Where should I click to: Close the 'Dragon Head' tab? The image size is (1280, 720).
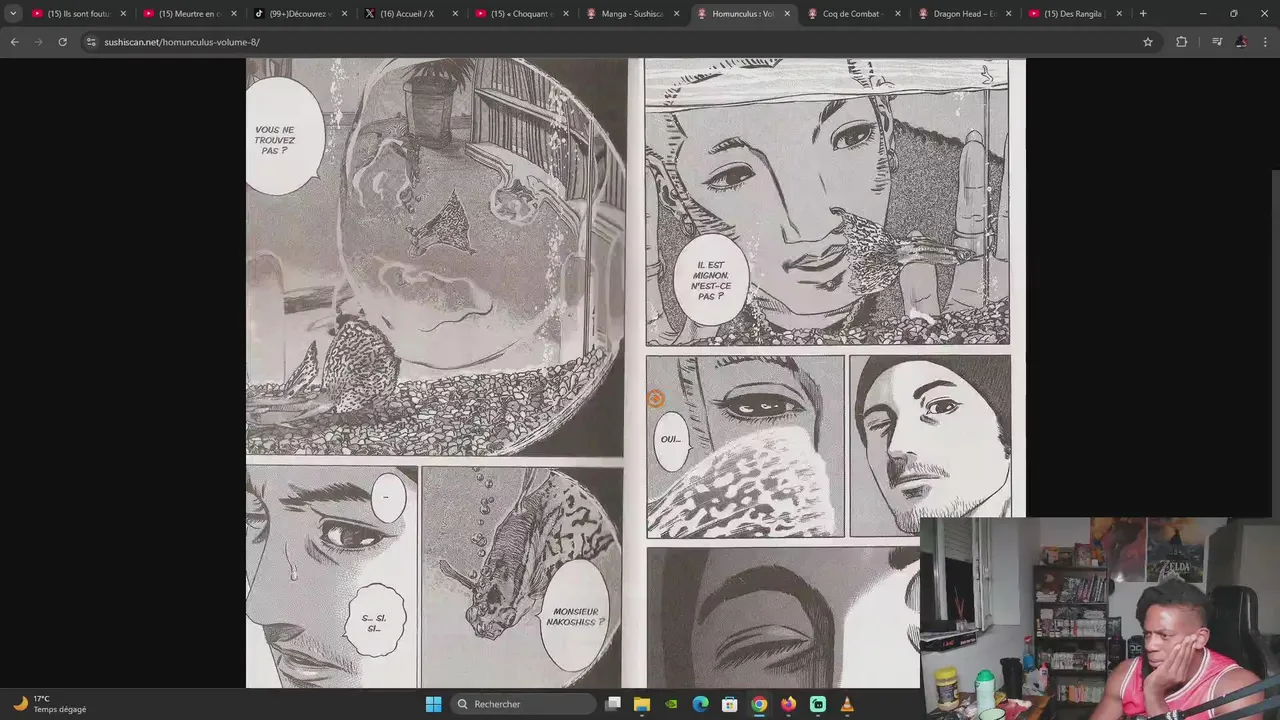pos(1008,14)
